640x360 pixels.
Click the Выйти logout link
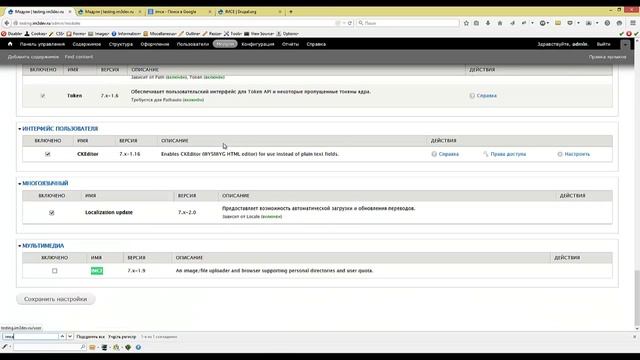point(603,44)
